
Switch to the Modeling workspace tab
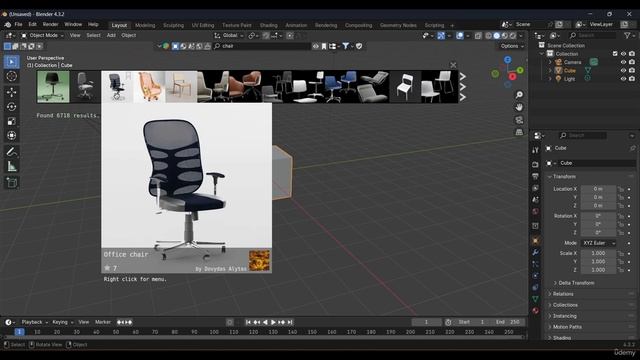[x=145, y=25]
